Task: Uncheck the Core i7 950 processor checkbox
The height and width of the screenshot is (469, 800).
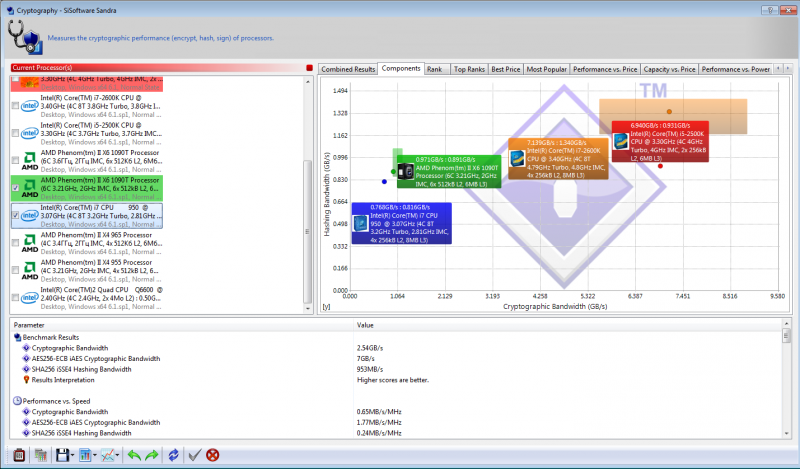Action: pos(15,215)
